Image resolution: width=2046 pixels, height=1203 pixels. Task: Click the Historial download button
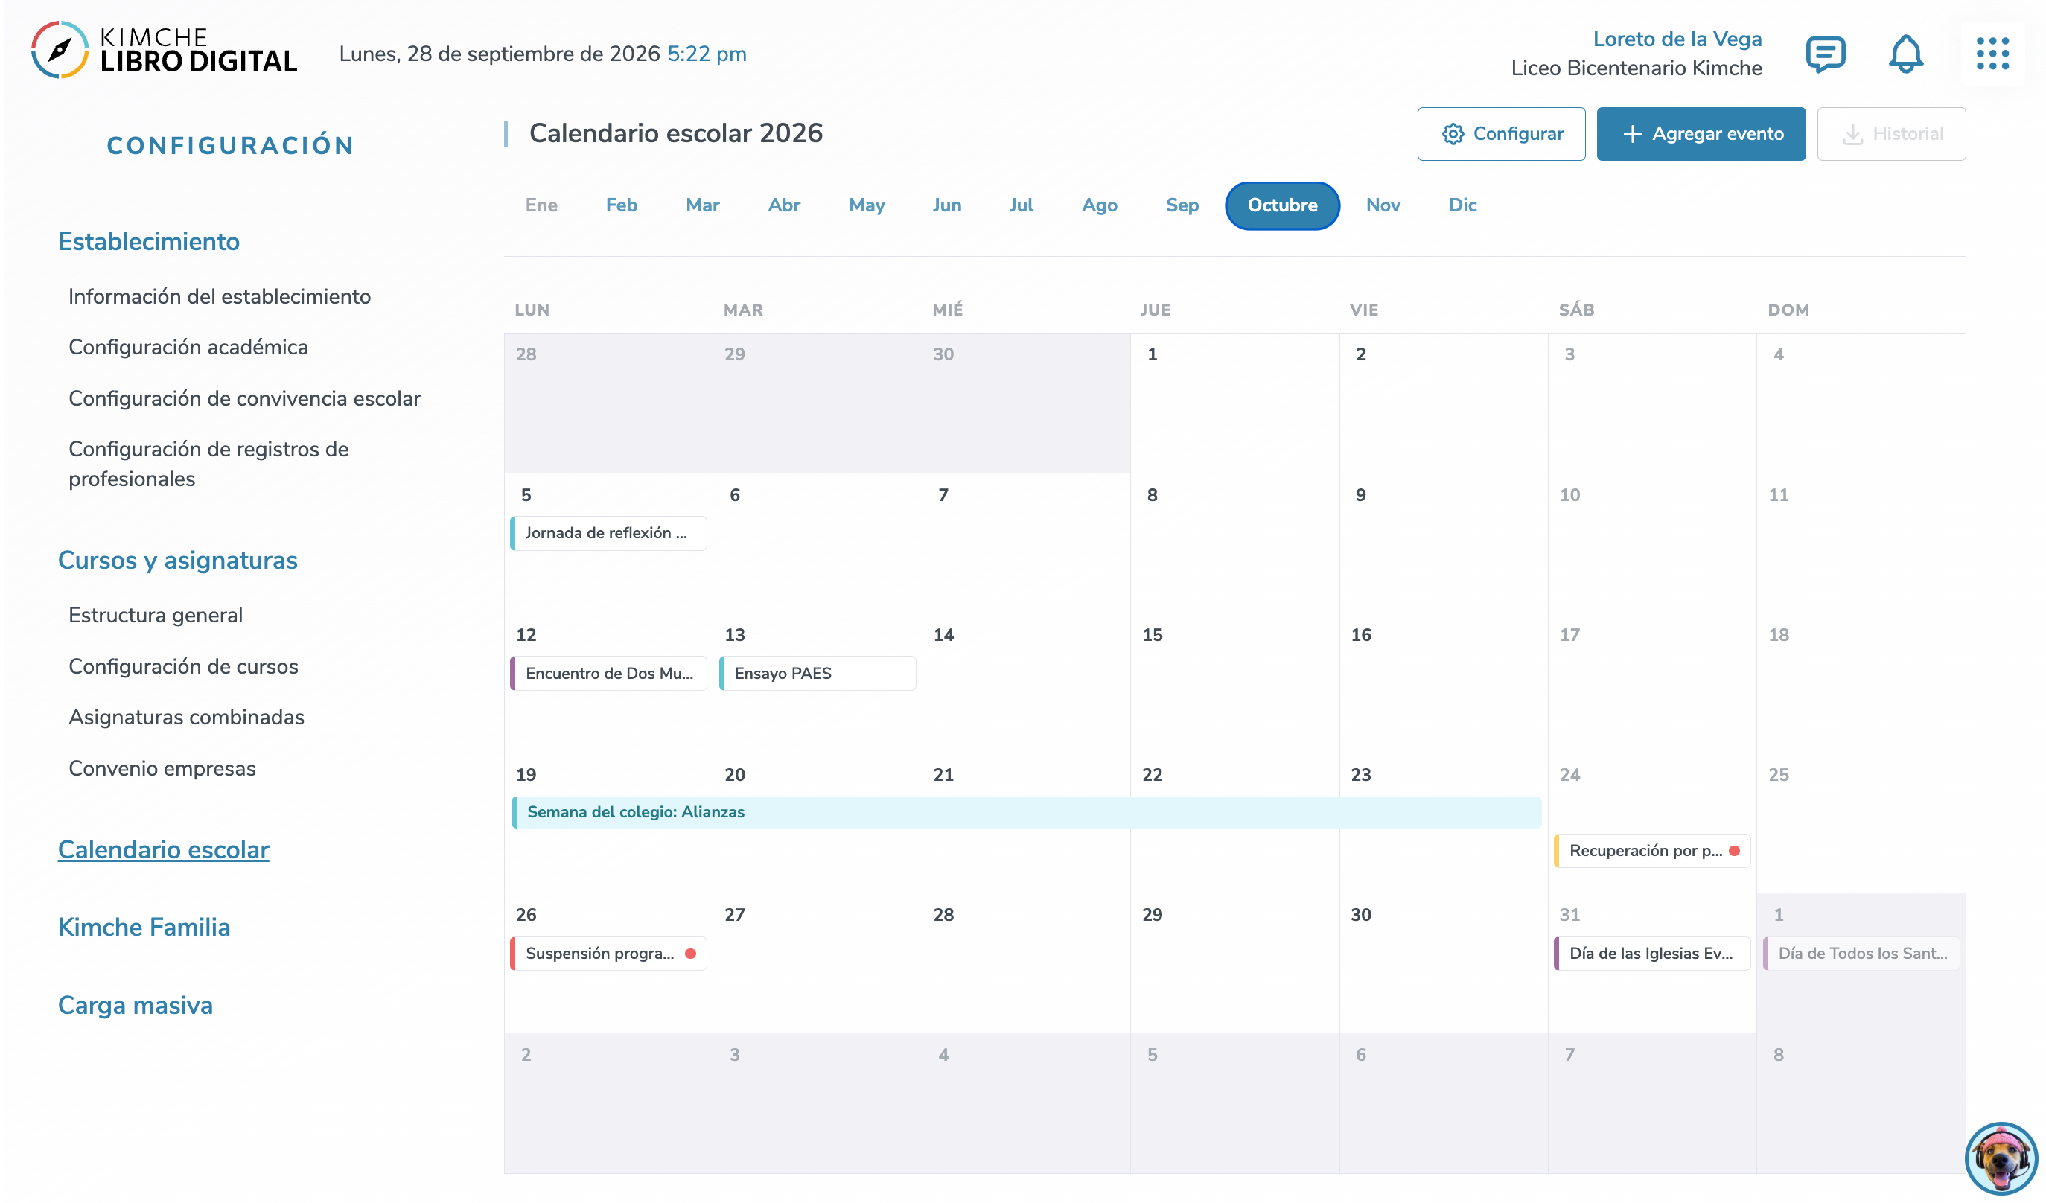[1891, 134]
